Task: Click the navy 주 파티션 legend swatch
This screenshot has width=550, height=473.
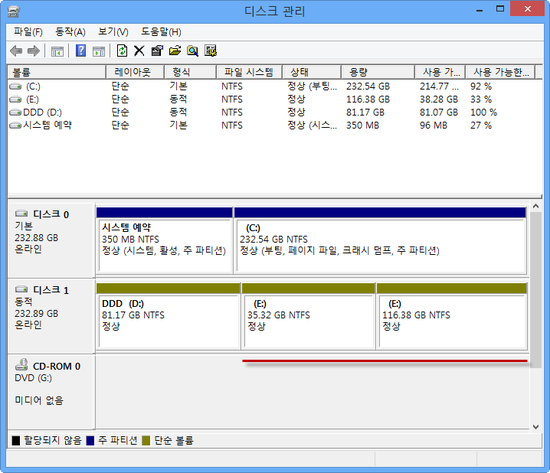Action: (x=90, y=440)
